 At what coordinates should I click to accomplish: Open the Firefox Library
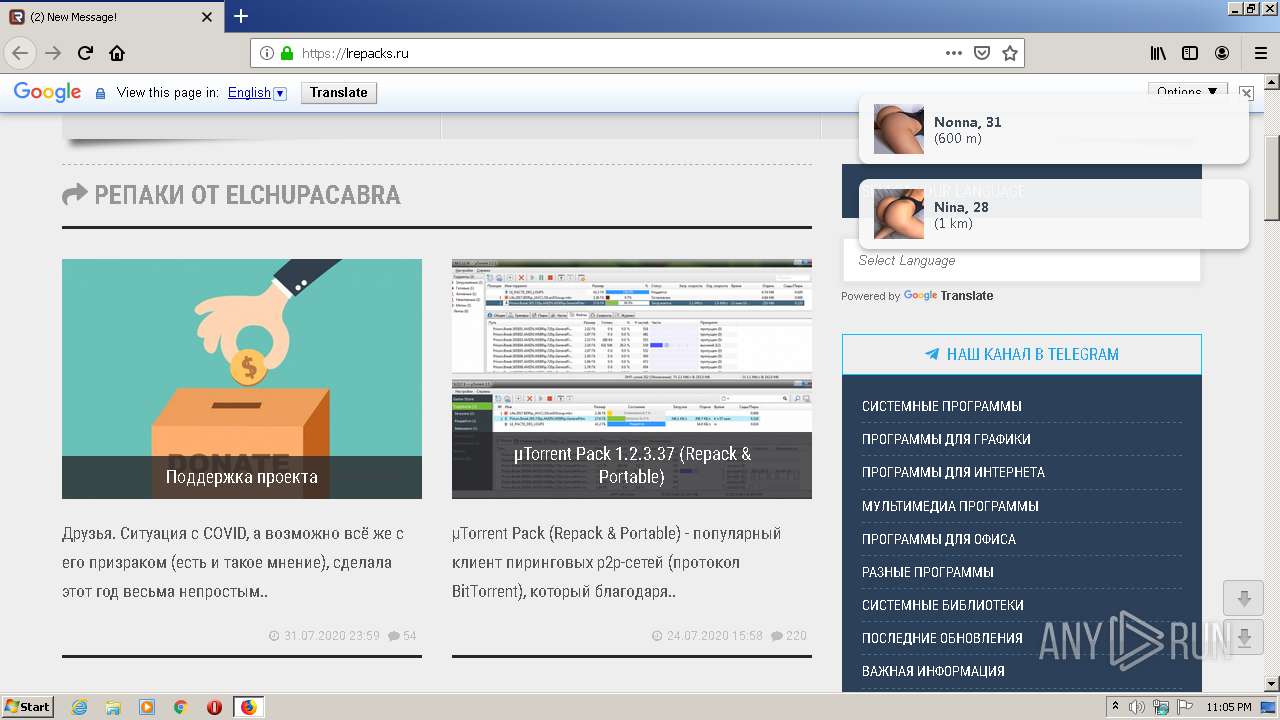(1158, 53)
